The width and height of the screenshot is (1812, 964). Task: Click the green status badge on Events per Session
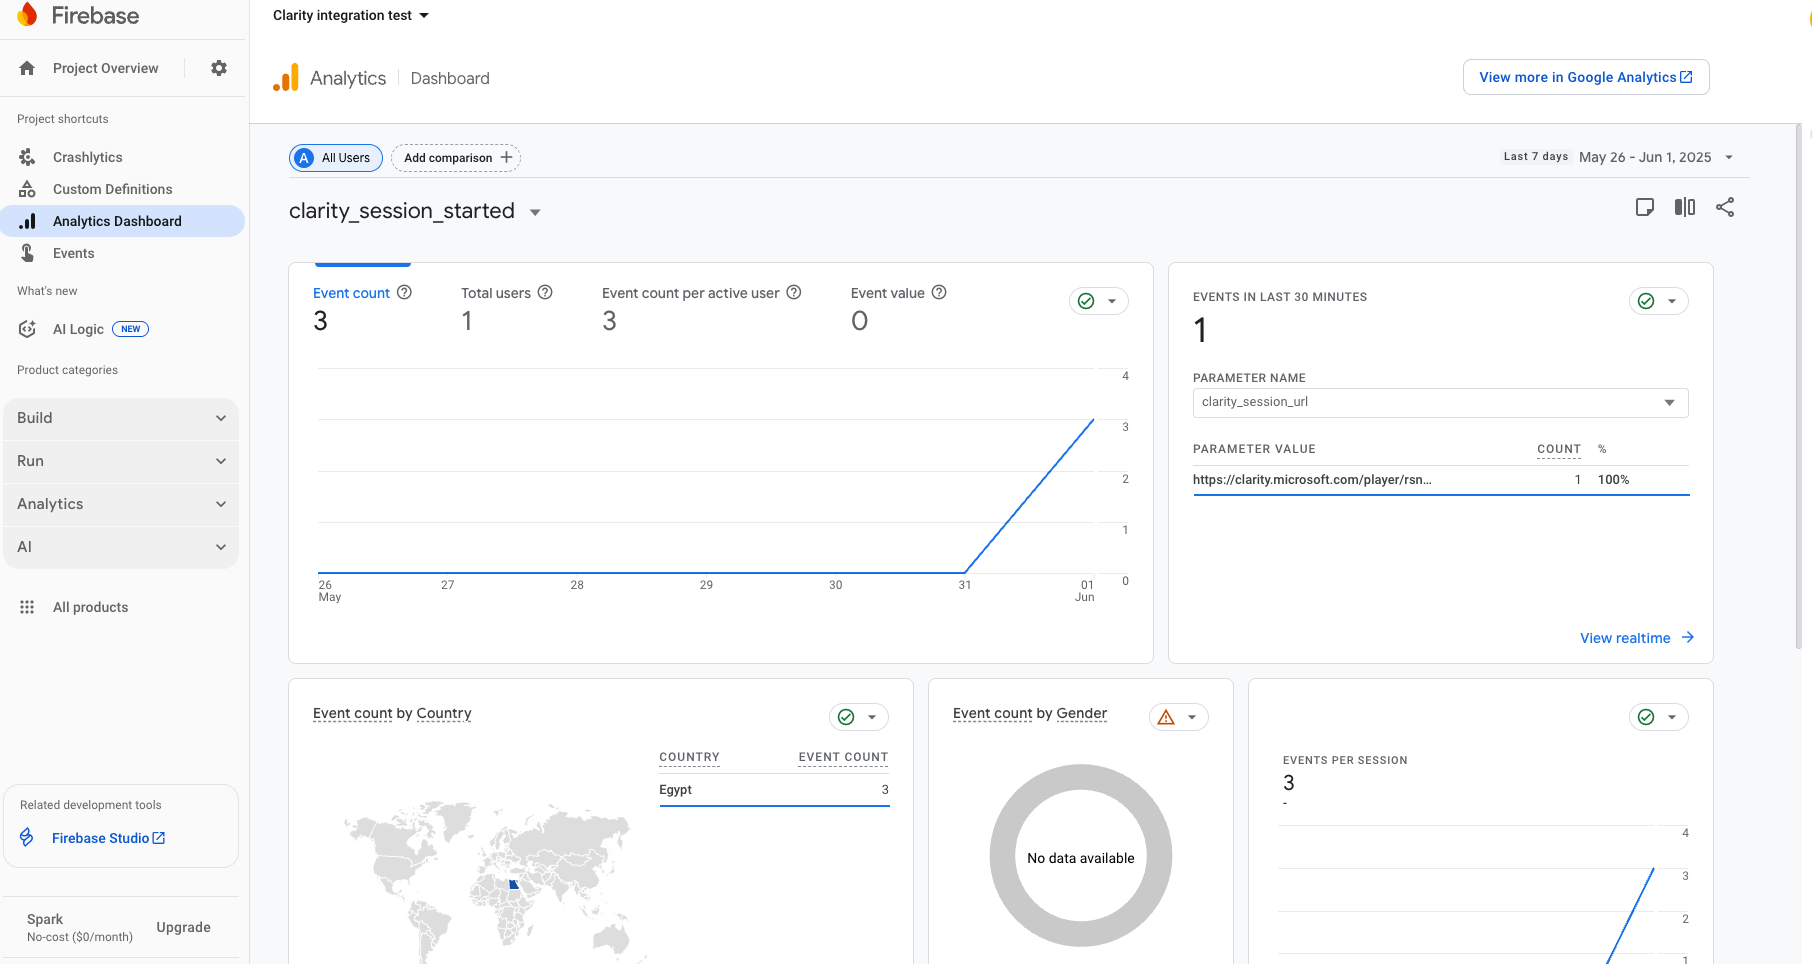tap(1645, 717)
